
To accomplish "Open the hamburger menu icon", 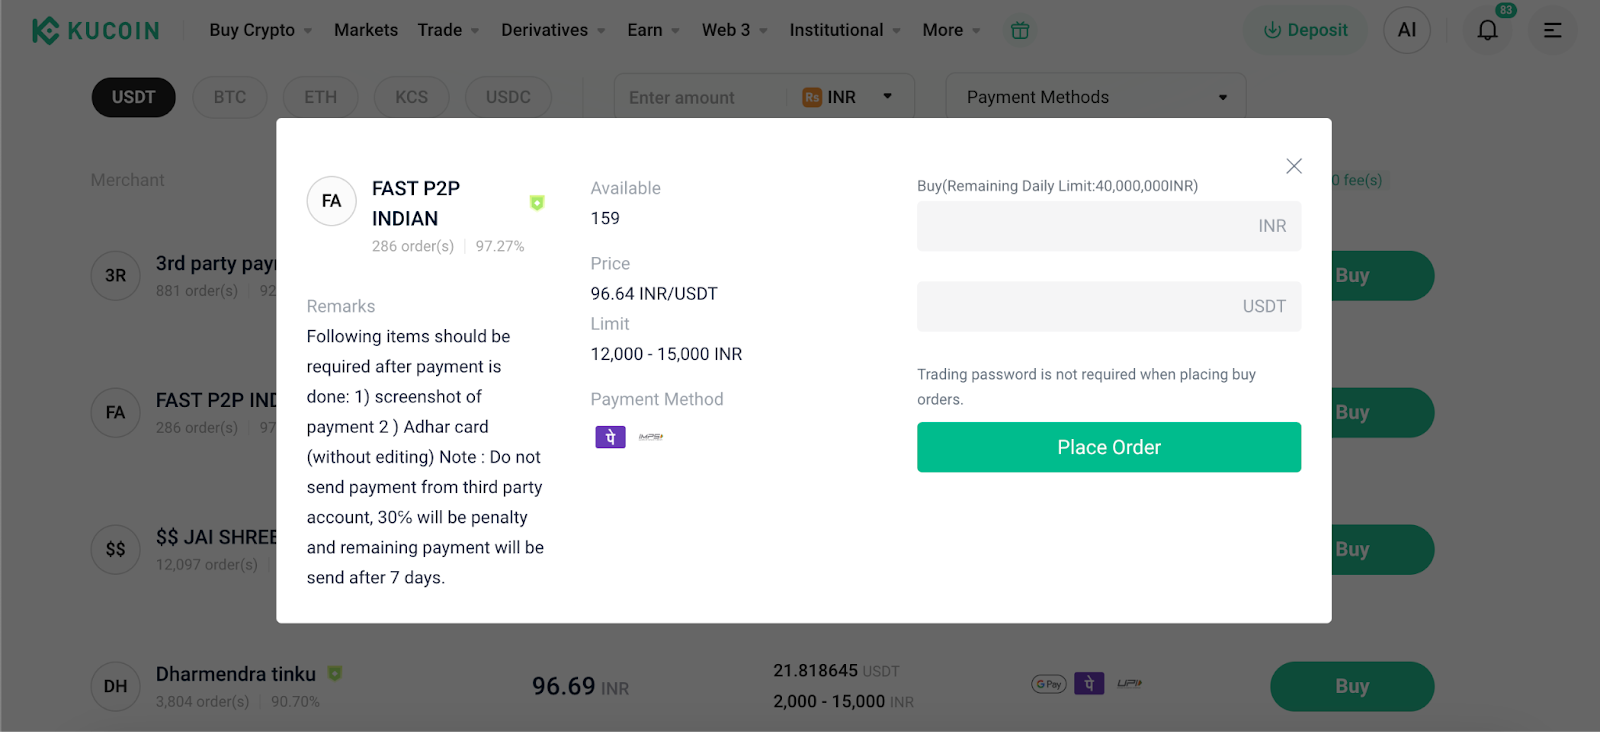I will tap(1552, 30).
